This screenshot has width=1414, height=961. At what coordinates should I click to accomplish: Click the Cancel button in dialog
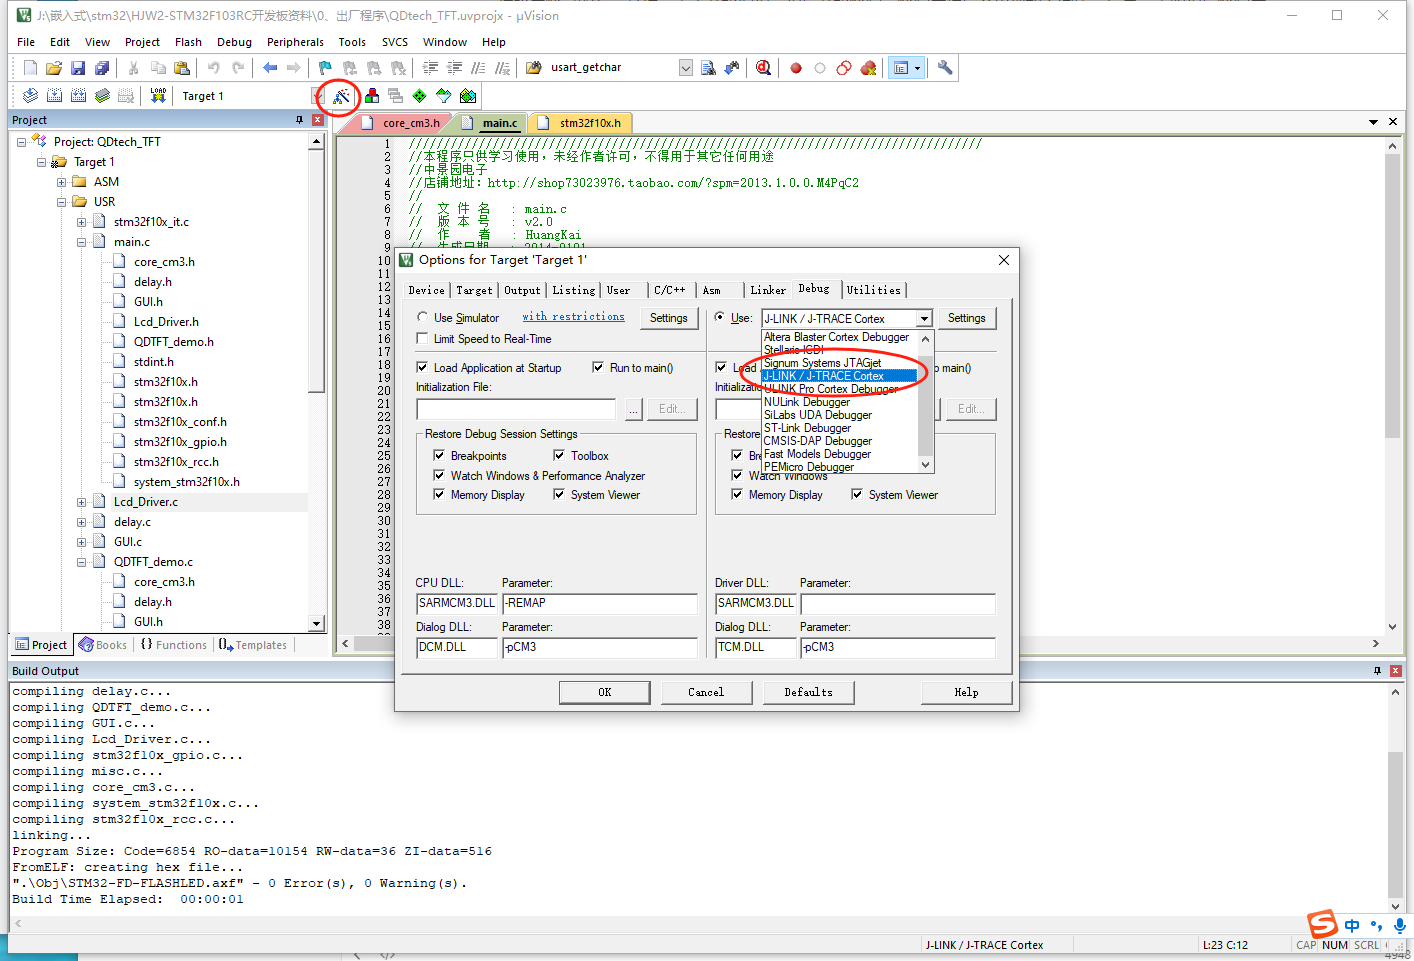tap(706, 692)
